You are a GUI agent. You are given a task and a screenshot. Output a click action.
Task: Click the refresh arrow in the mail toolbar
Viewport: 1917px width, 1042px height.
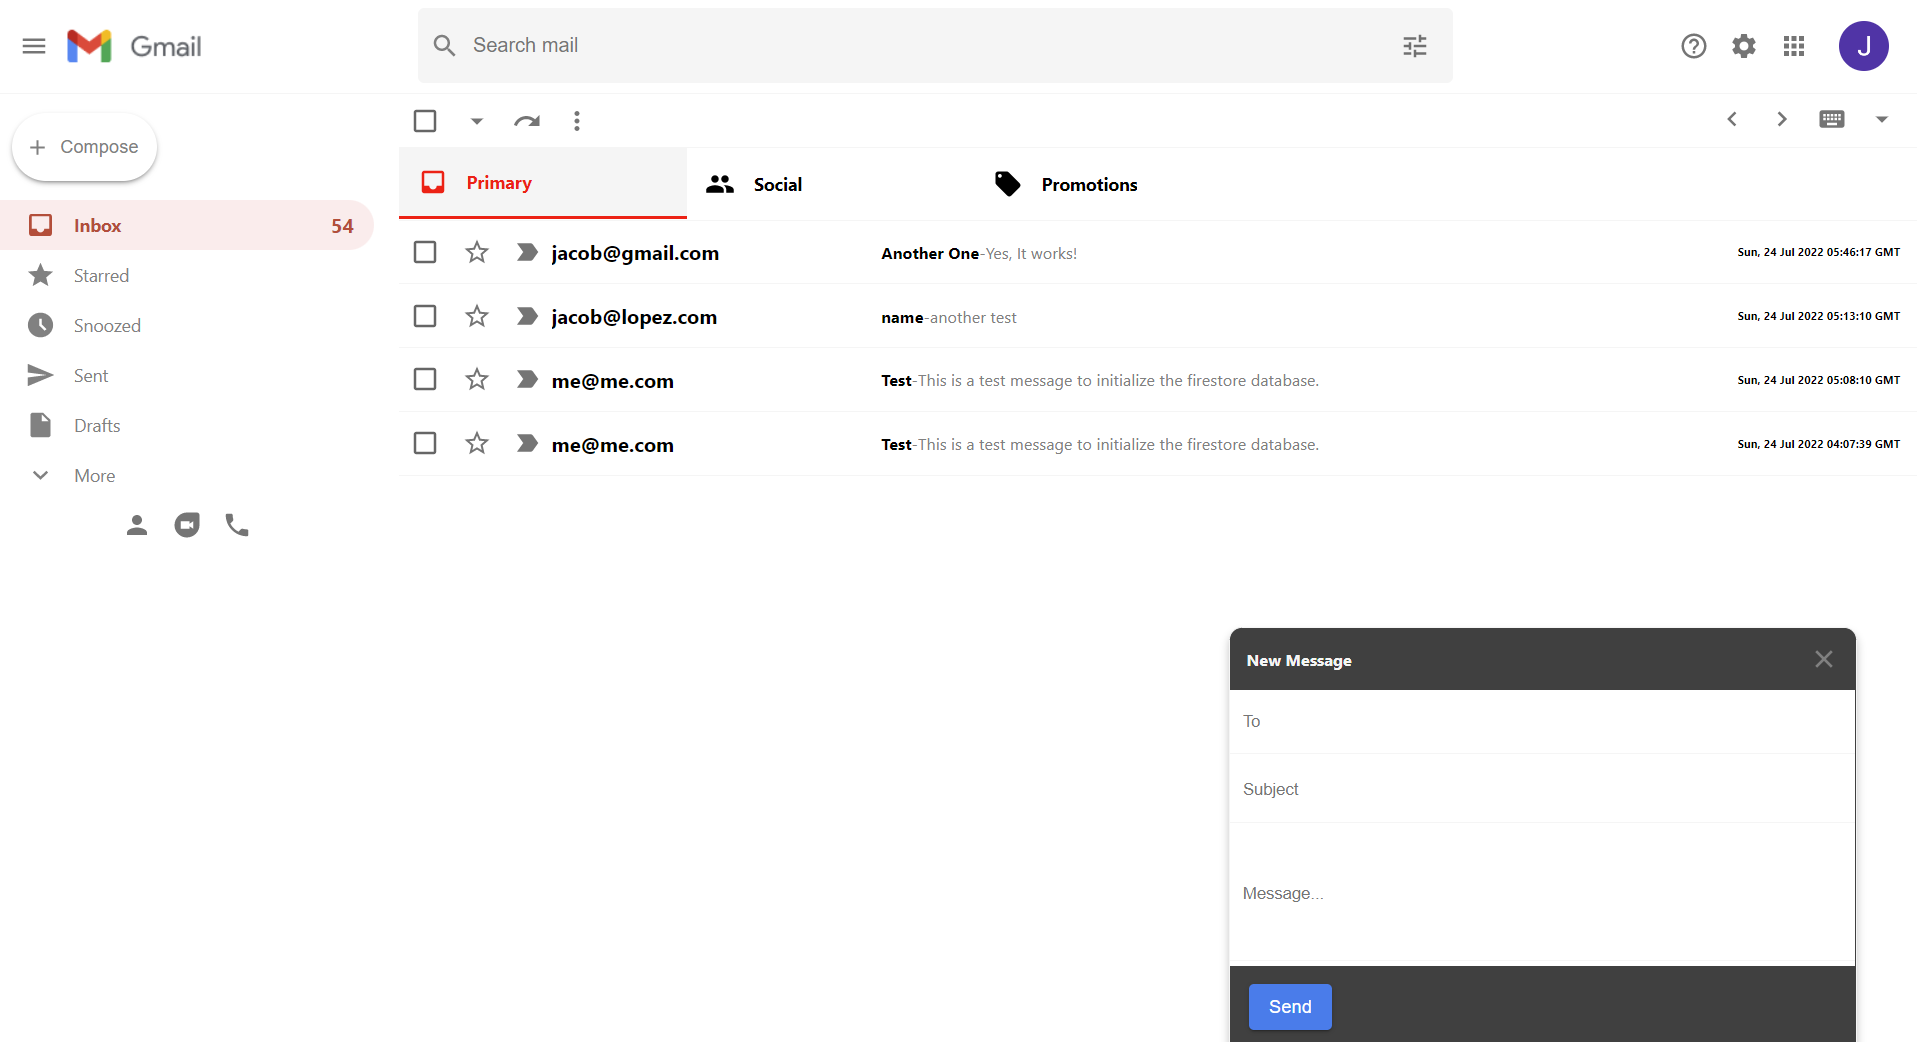[x=526, y=121]
